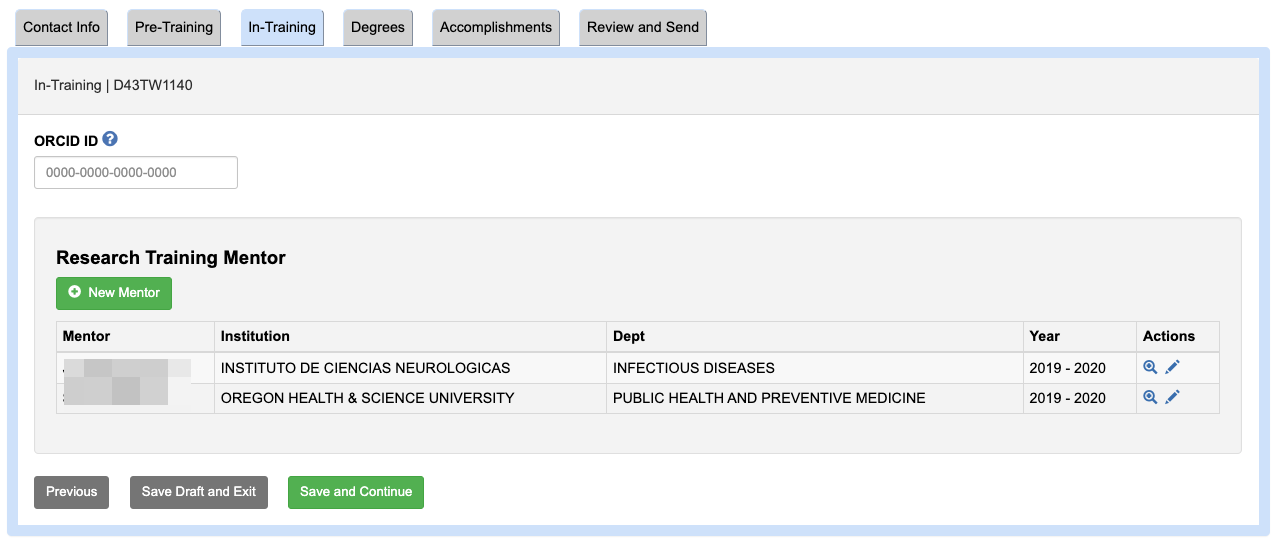Edit the Oregon Health & Science University mentor row
1278x545 pixels.
[1173, 398]
